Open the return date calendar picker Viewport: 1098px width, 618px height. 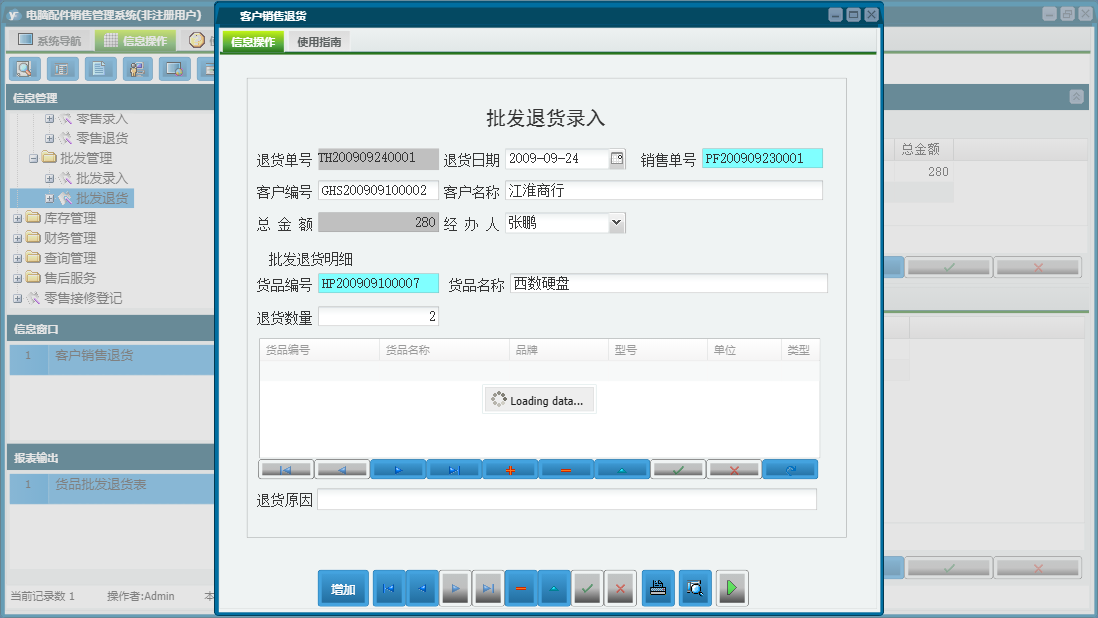[x=617, y=159]
